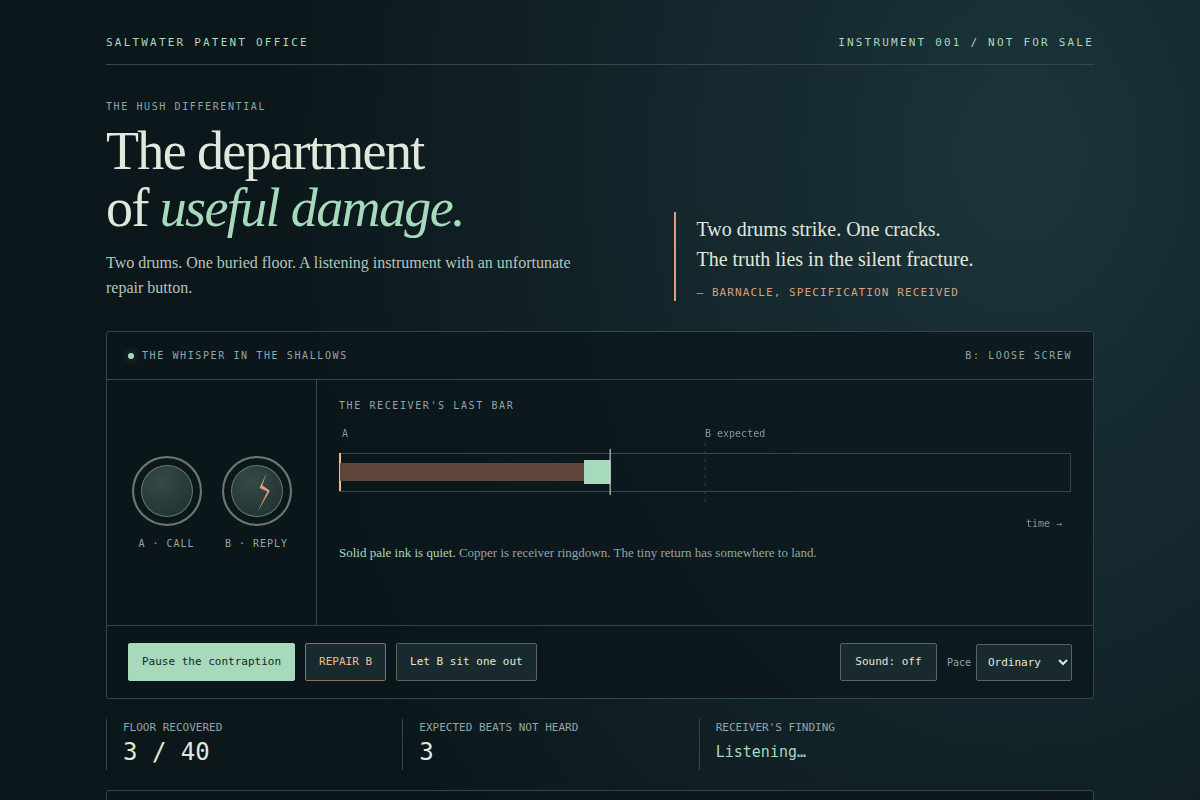Click the copper ringdown bar in receiver timeline
The image size is (1200, 800).
coord(462,472)
